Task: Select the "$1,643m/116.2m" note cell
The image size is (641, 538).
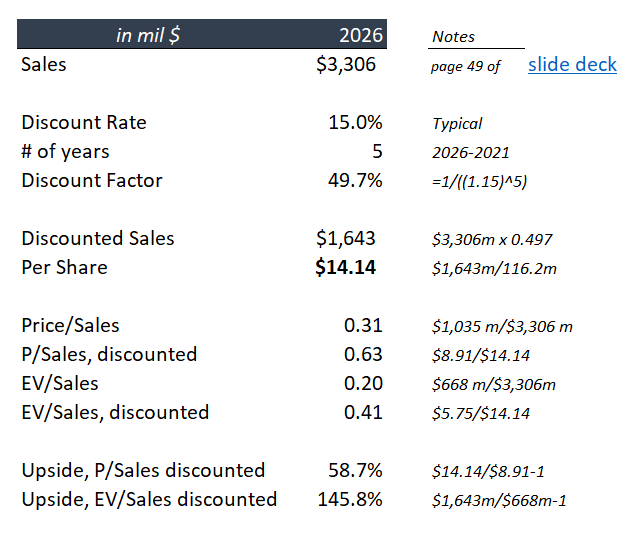Action: (x=493, y=268)
